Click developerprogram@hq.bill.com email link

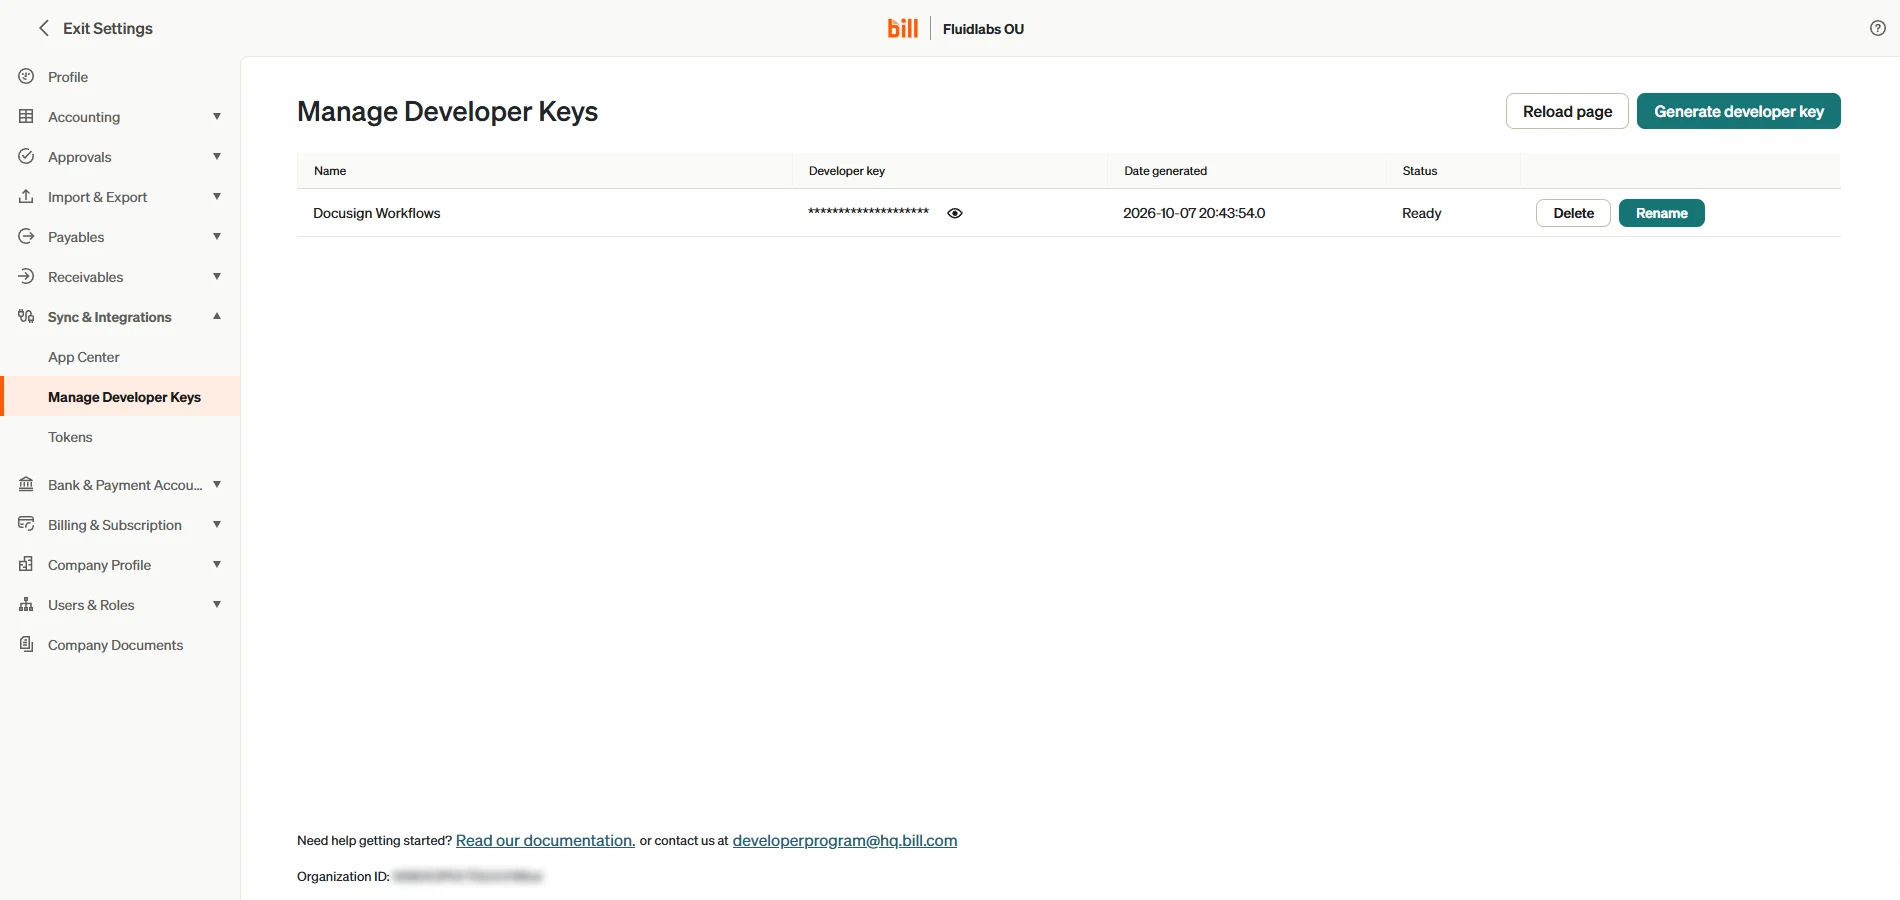(845, 841)
